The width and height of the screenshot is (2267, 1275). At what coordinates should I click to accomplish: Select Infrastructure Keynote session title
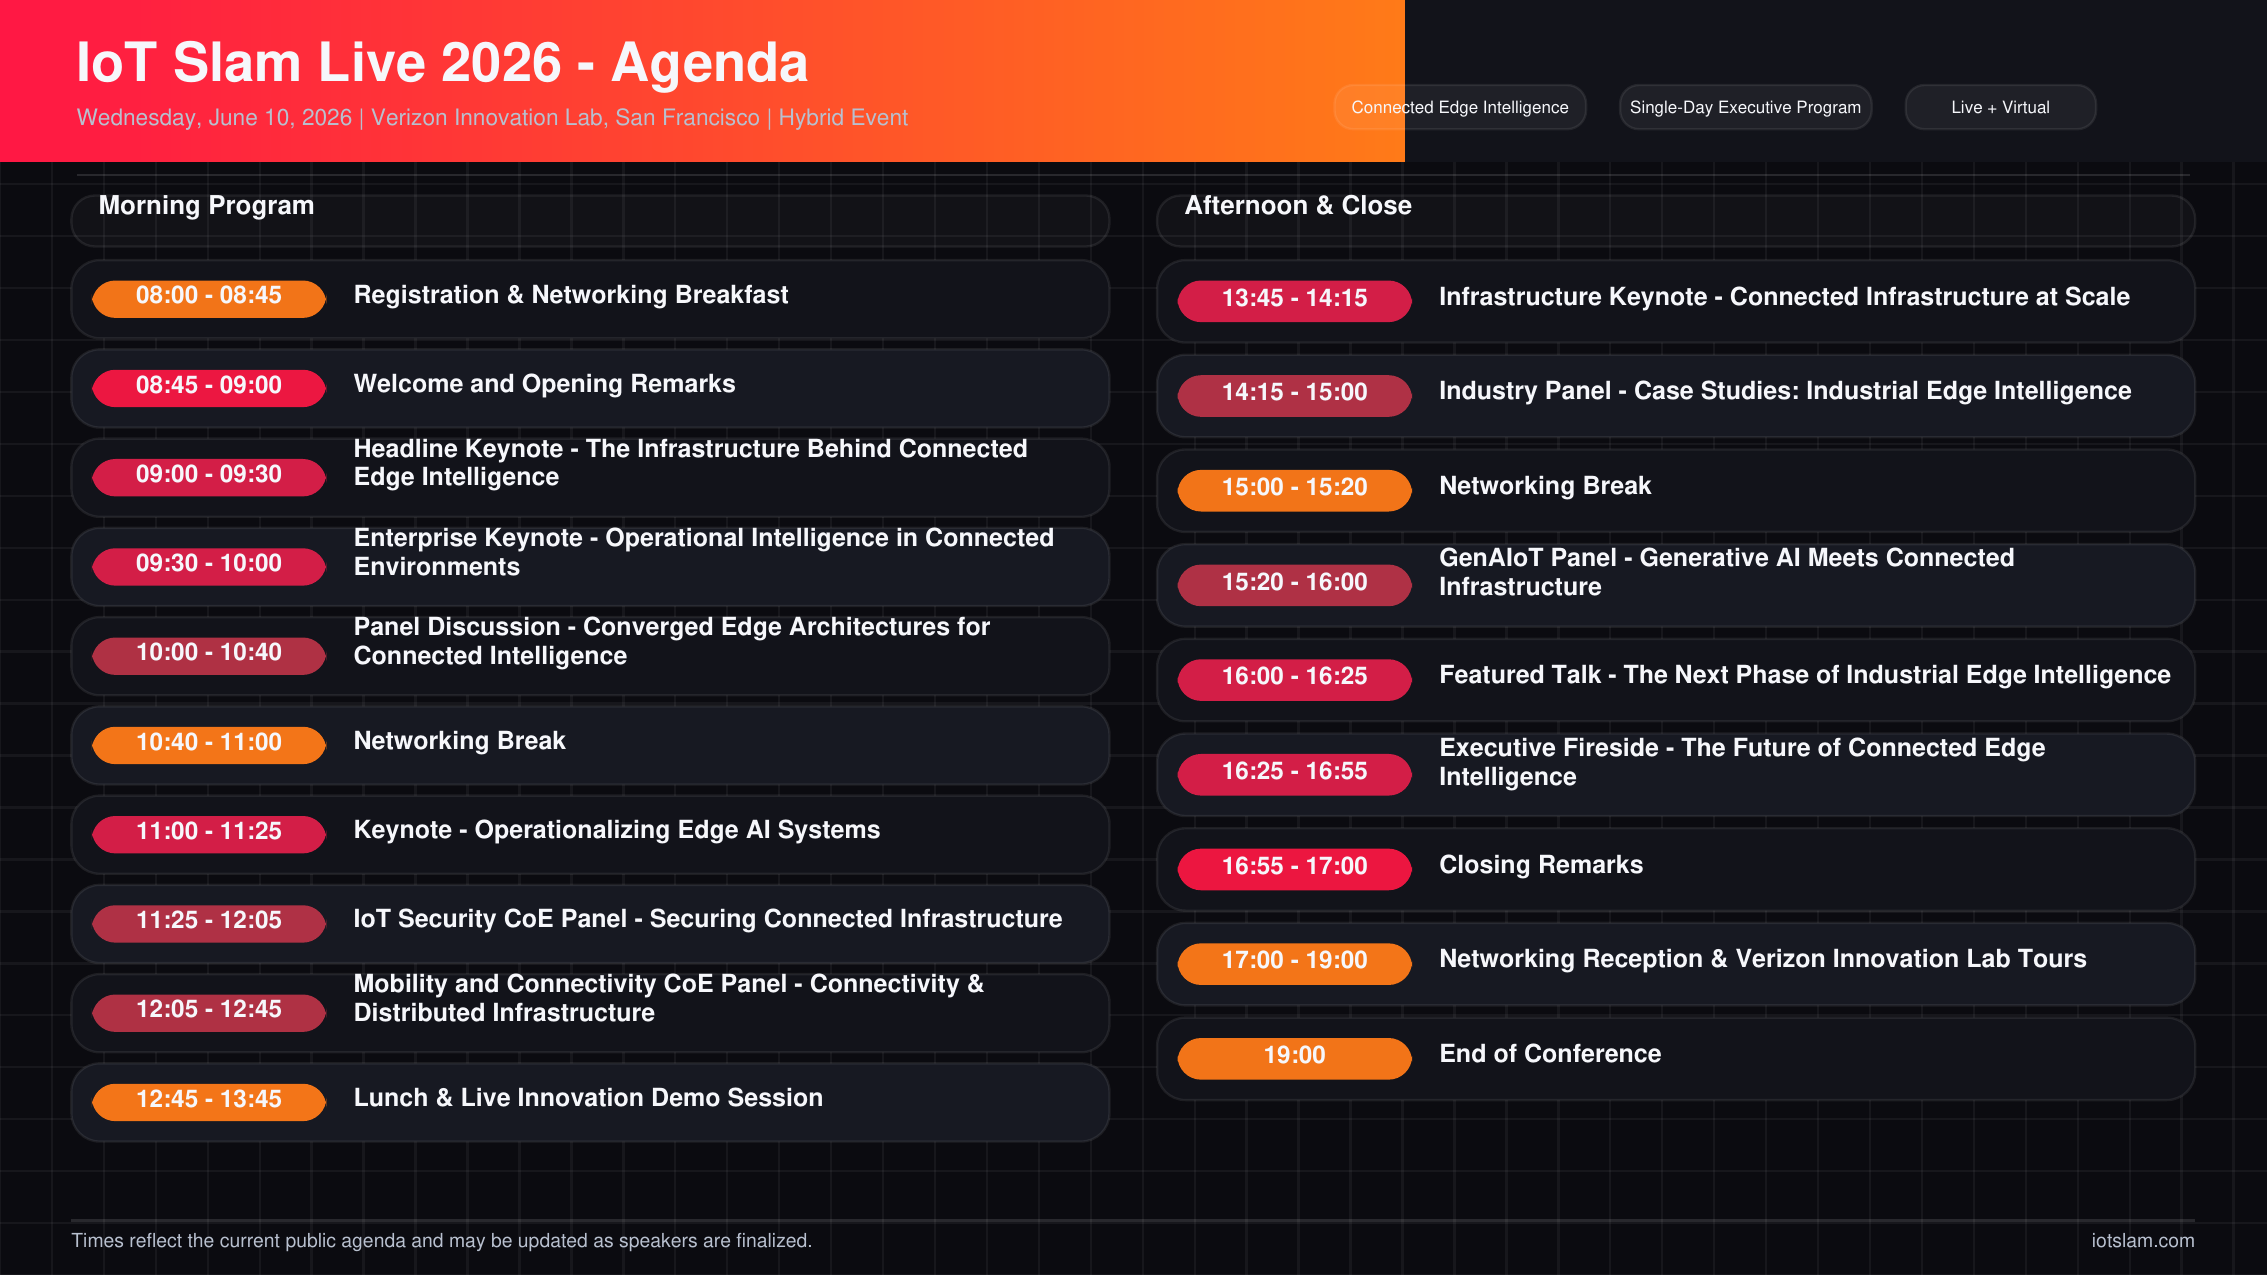(x=1783, y=297)
